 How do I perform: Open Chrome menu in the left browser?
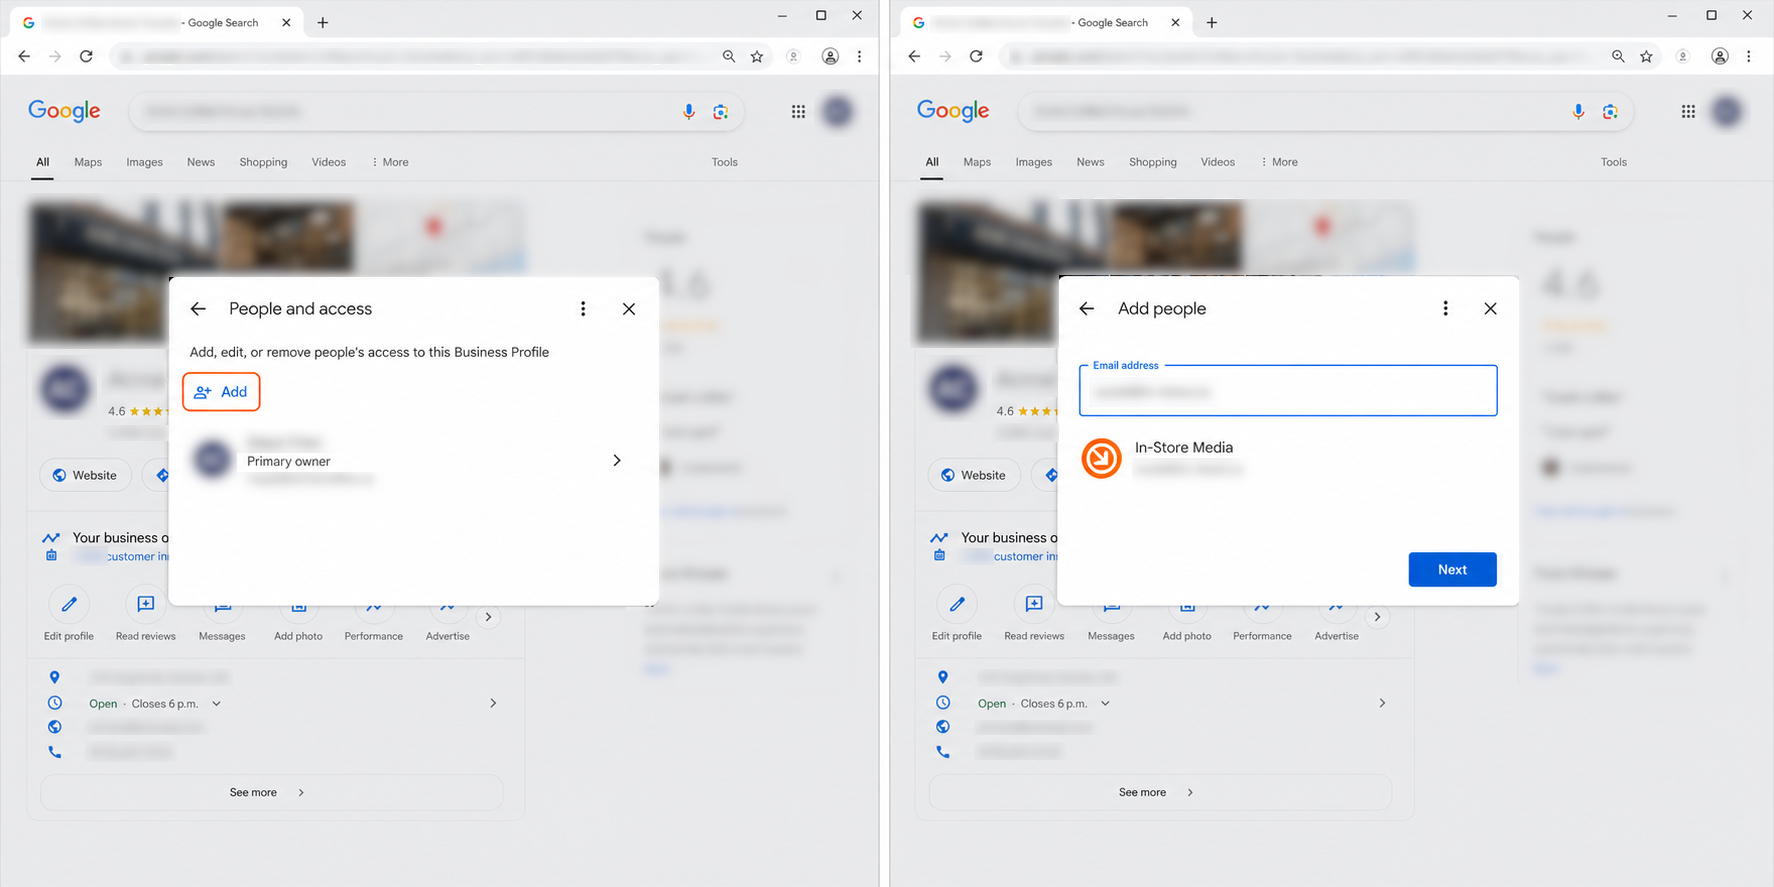860,57
